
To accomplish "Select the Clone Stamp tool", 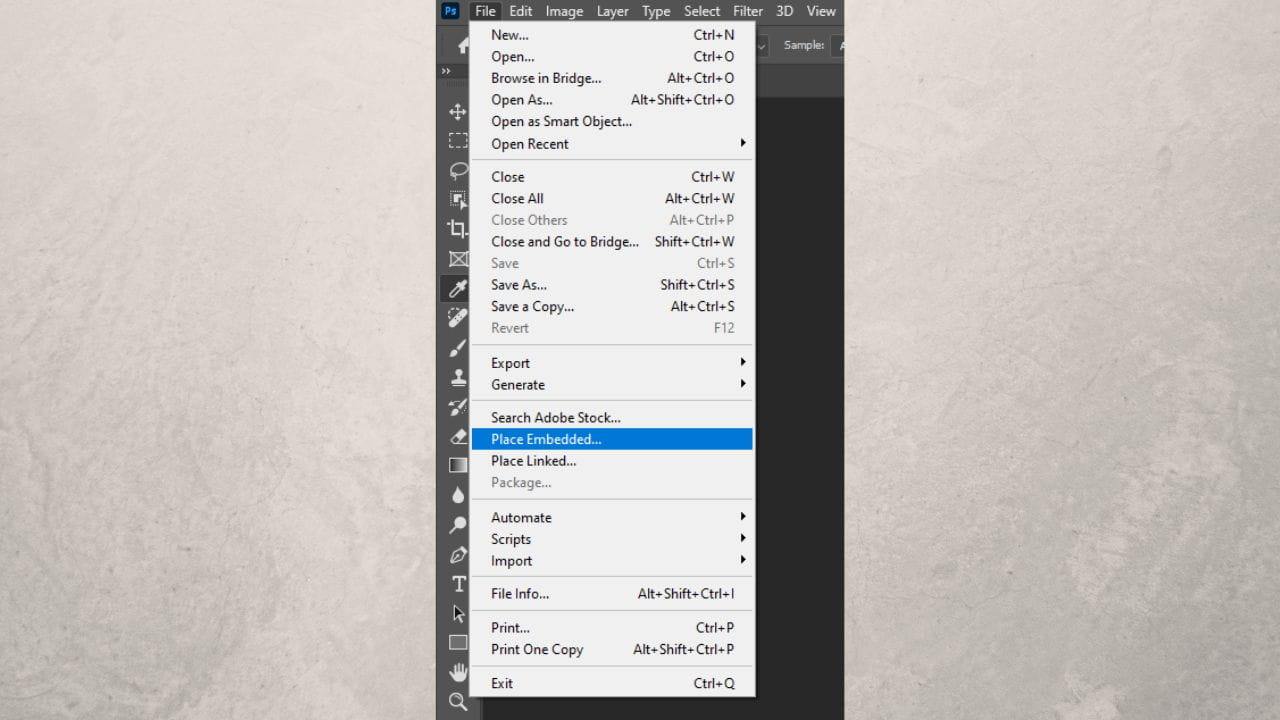I will coord(458,377).
